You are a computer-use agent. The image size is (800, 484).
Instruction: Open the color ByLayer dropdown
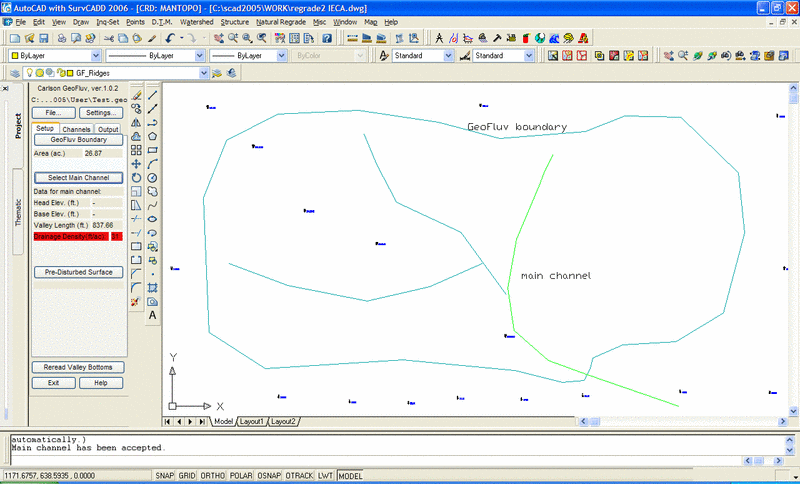coord(95,56)
